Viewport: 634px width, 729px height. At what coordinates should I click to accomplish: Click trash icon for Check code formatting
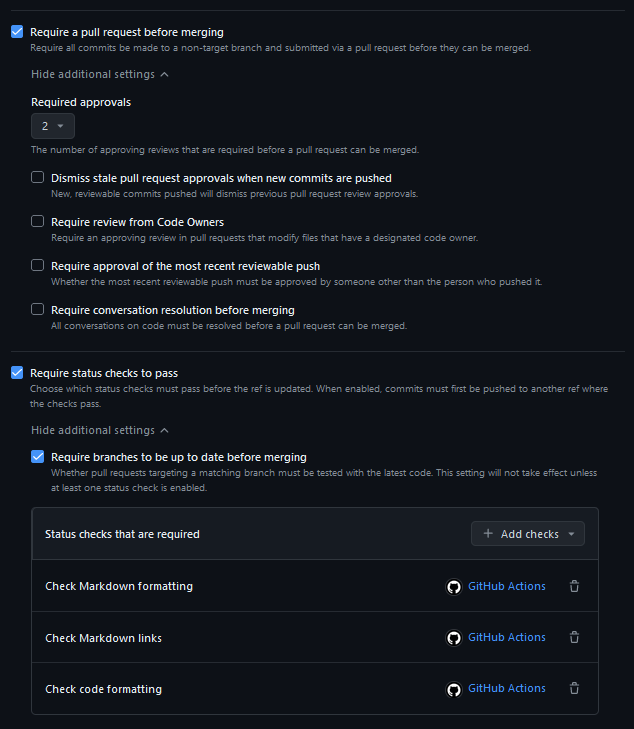pos(574,689)
